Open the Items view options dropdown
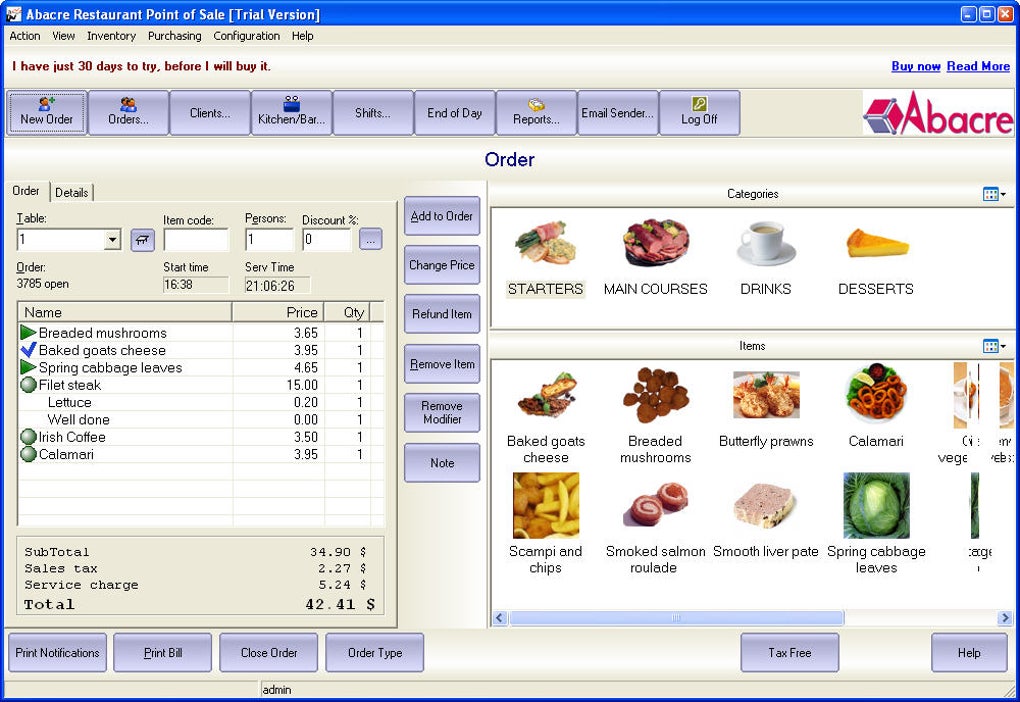 click(x=994, y=346)
